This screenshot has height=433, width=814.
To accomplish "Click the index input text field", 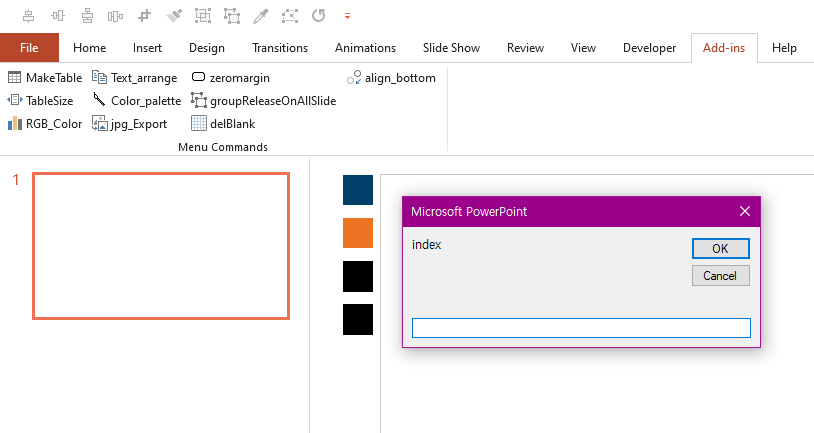I will (581, 328).
